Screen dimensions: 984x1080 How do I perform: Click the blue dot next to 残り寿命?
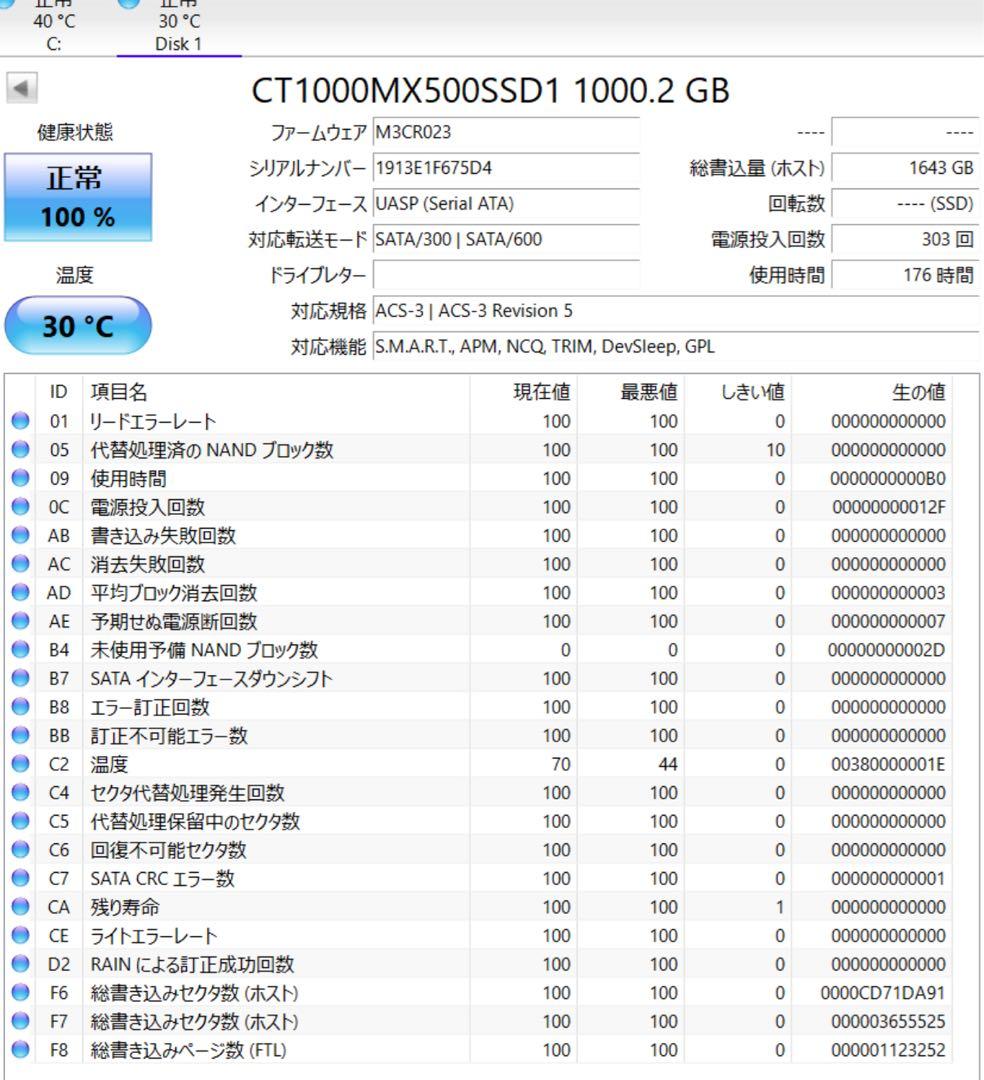[x=22, y=907]
